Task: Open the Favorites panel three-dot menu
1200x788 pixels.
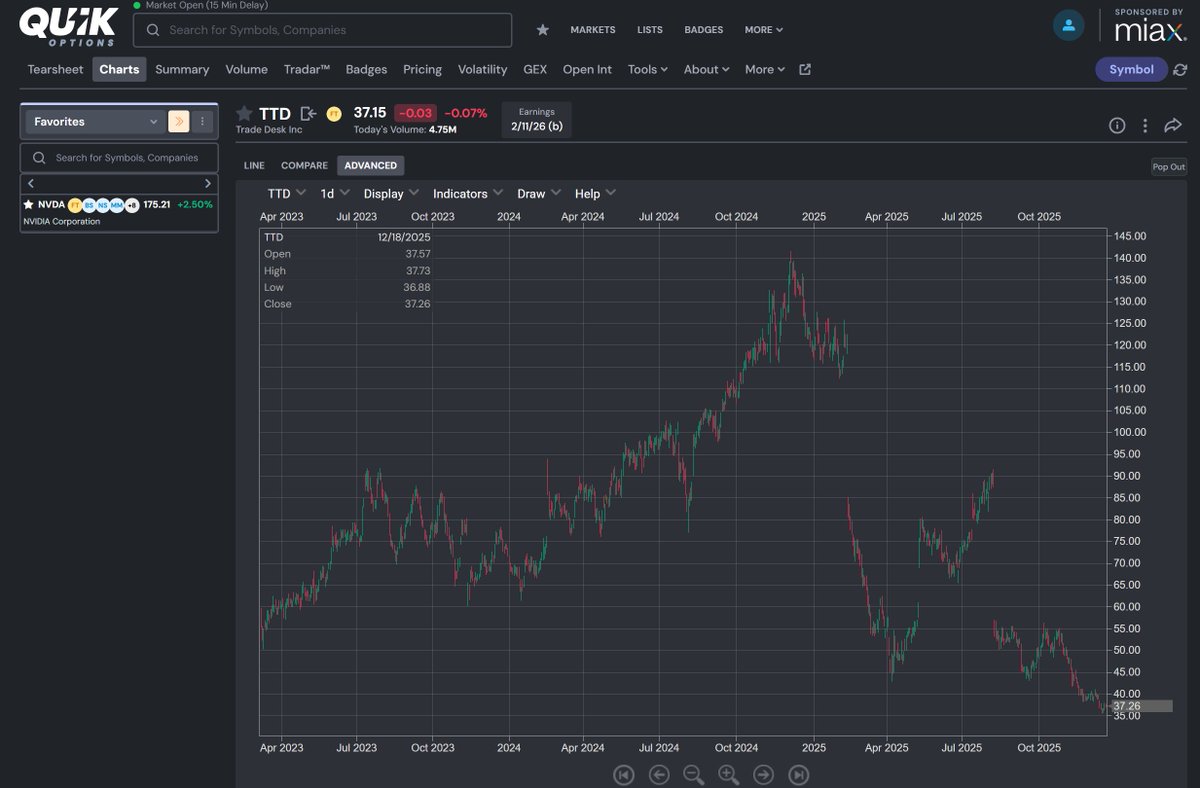Action: (202, 121)
